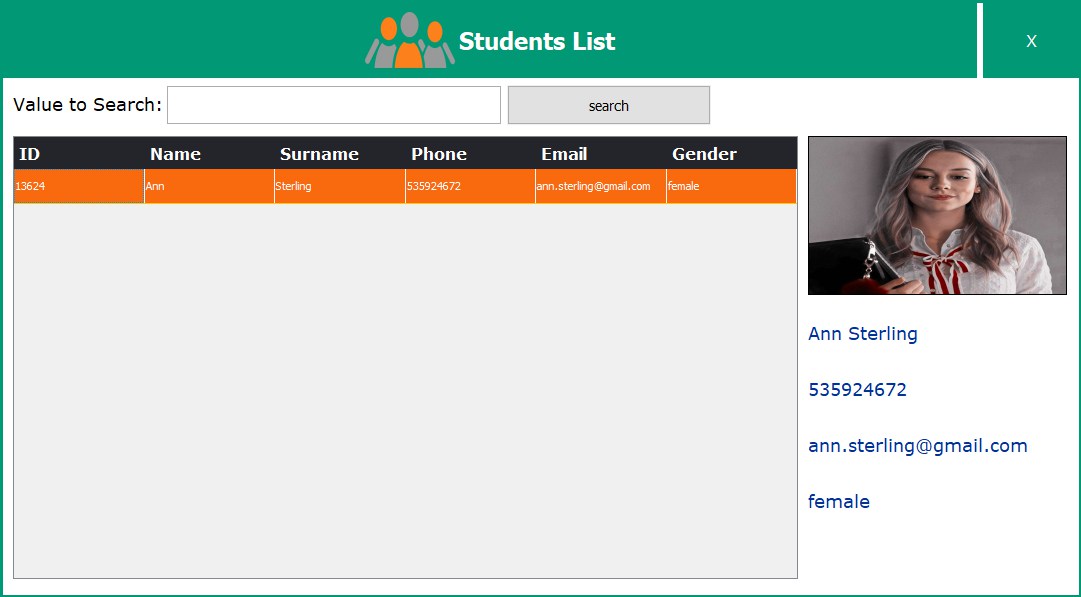Click the Ann Sterling name link
This screenshot has width=1081, height=597.
[862, 333]
